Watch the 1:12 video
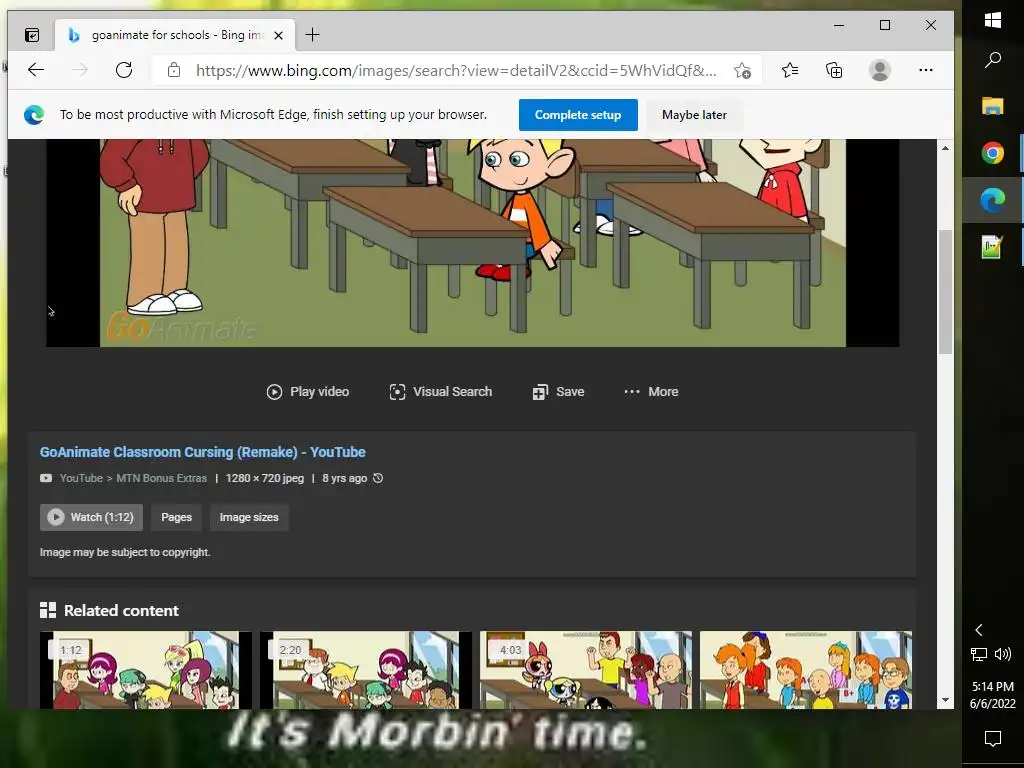1024x768 pixels. coord(91,517)
